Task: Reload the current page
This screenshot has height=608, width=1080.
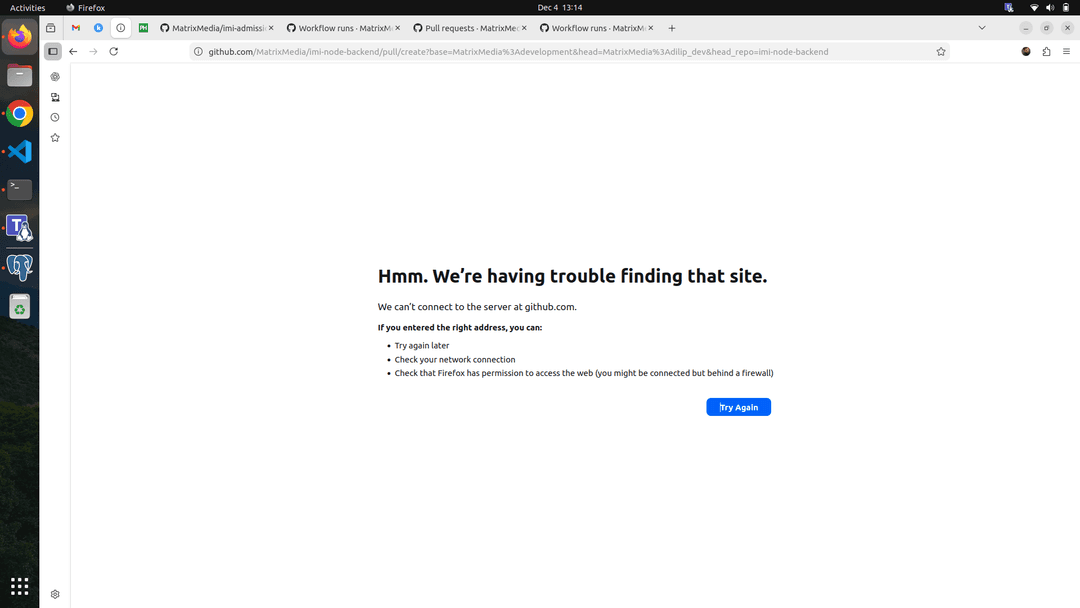Action: point(114,52)
